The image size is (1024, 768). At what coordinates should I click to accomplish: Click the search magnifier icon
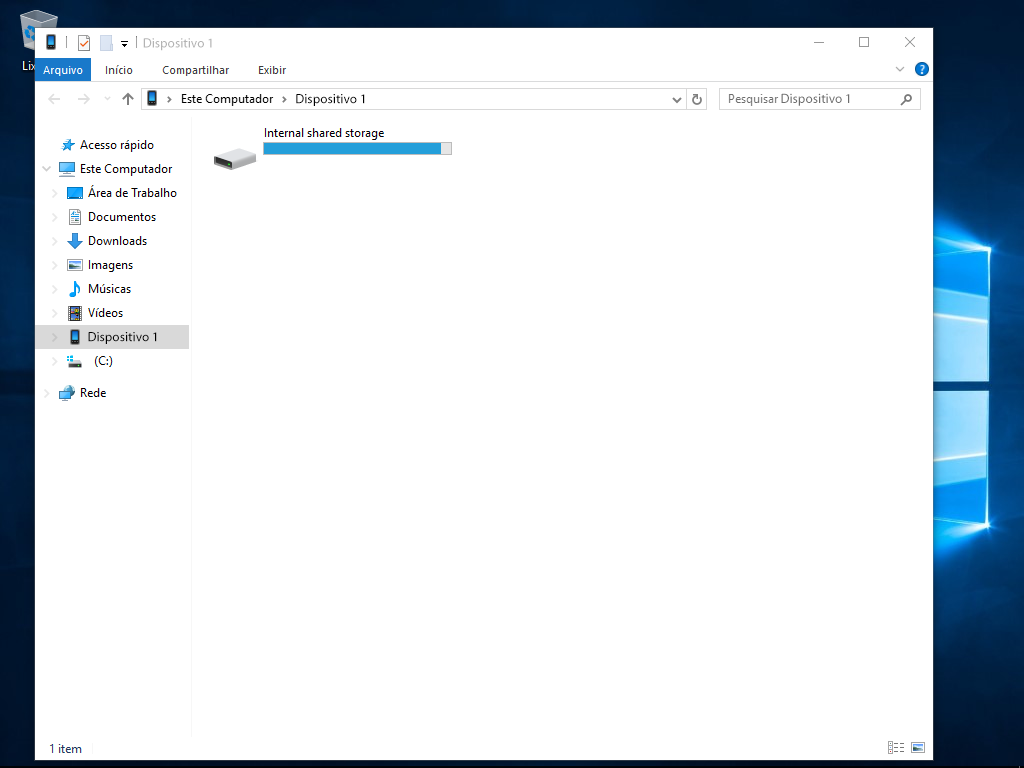pos(906,99)
